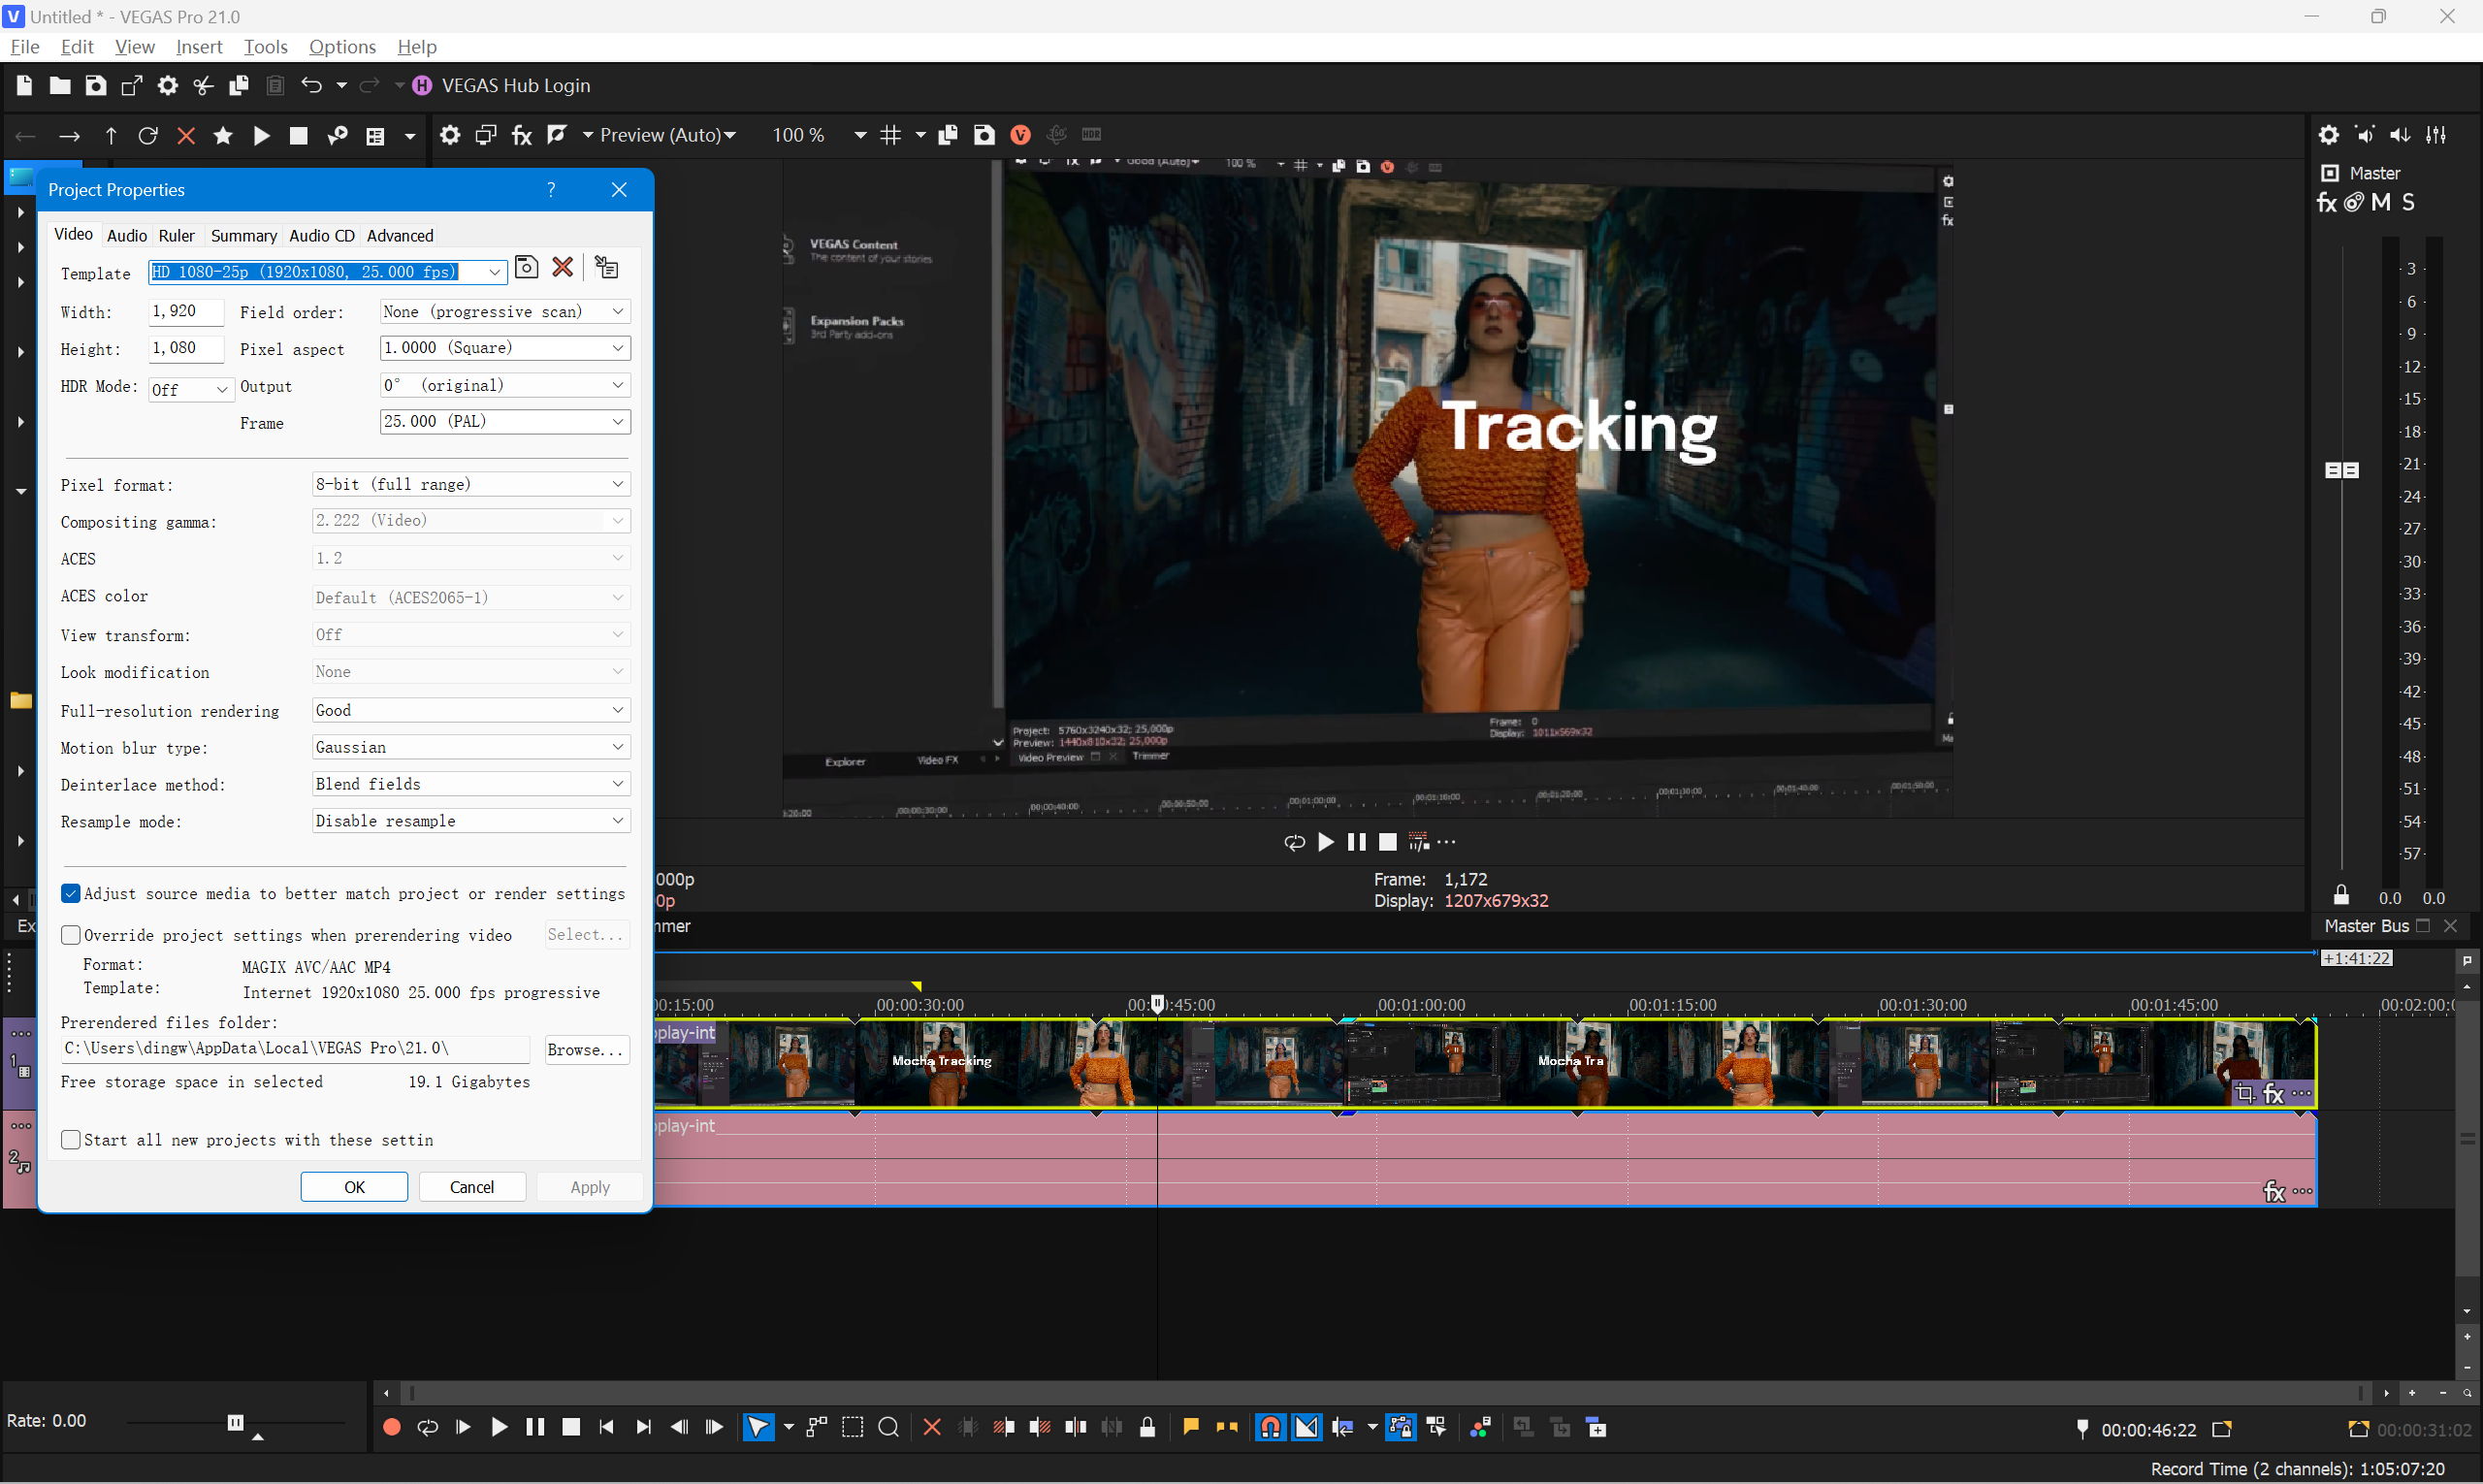Enable Override project settings when prerendering

(71, 935)
